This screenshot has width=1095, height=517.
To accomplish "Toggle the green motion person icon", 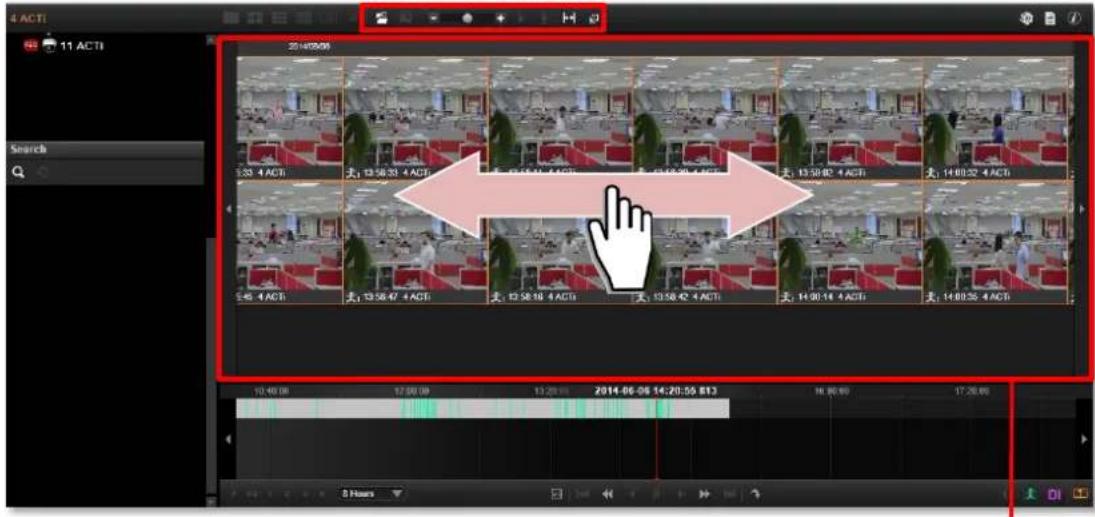I will coord(1029,494).
